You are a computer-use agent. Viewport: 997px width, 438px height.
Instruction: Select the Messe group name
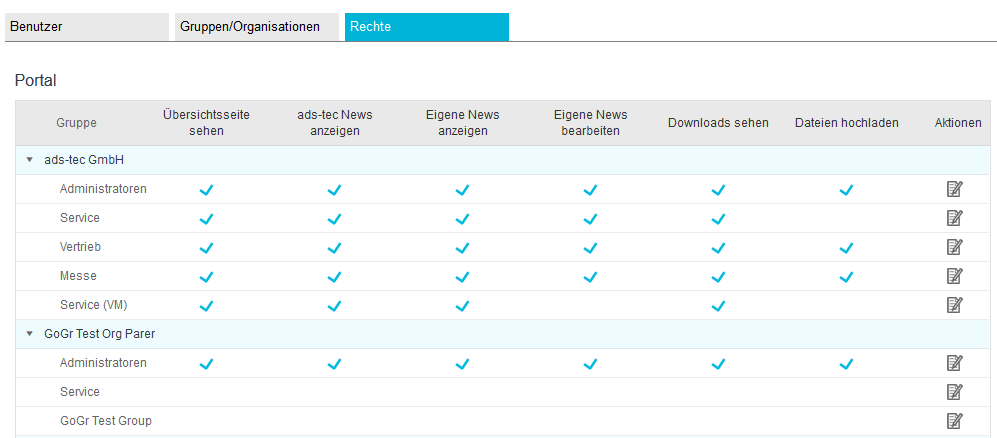click(x=78, y=276)
